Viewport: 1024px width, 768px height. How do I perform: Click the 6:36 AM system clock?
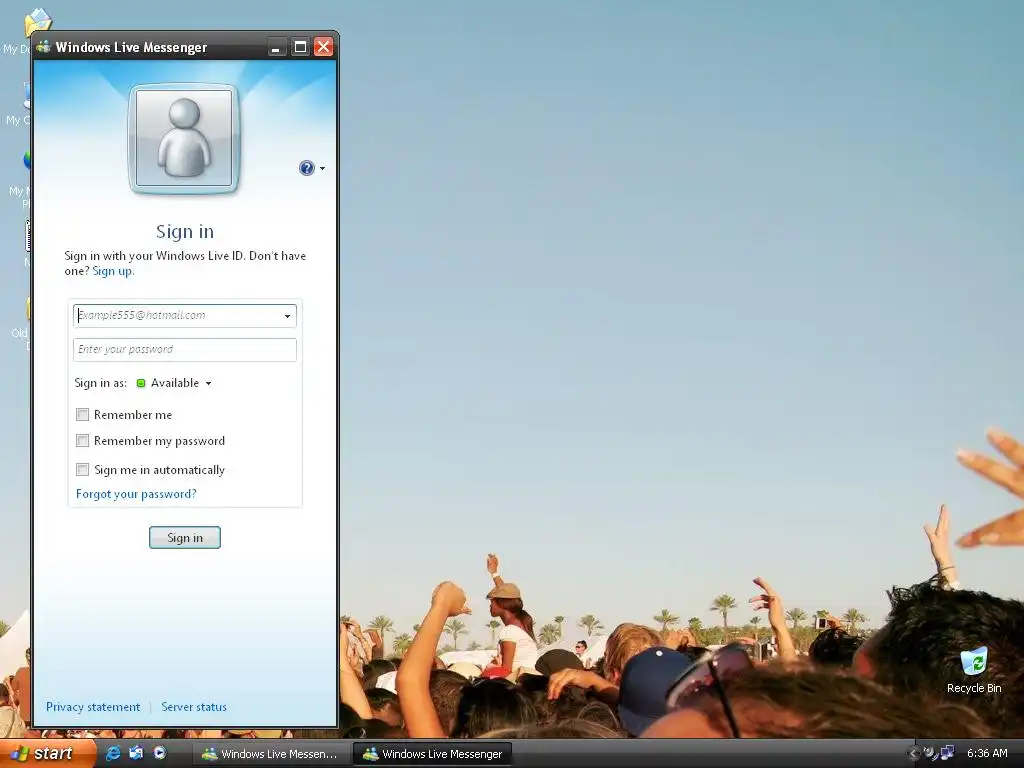pos(987,753)
